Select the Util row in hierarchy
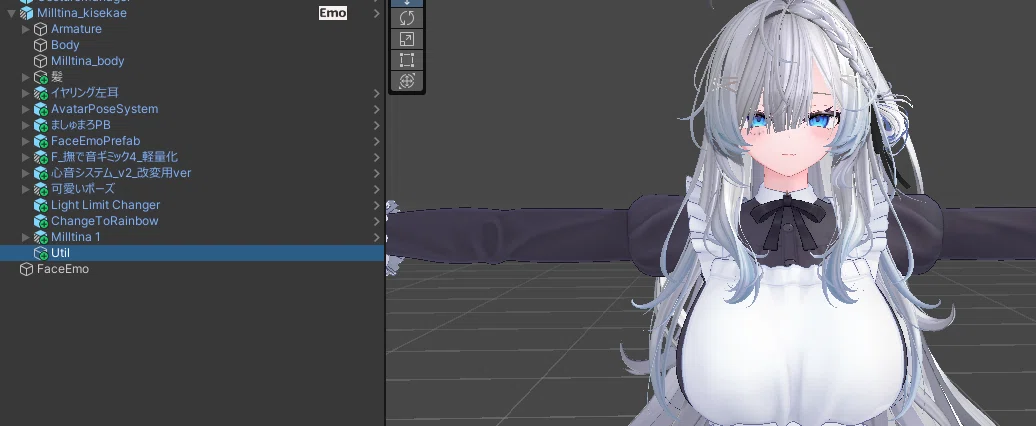The image size is (1036, 426). (x=192, y=253)
